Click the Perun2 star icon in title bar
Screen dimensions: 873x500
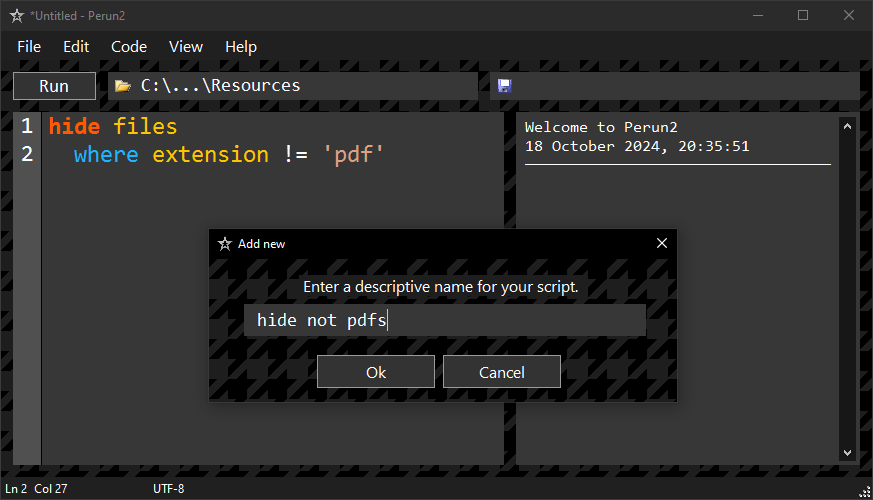pyautogui.click(x=17, y=16)
